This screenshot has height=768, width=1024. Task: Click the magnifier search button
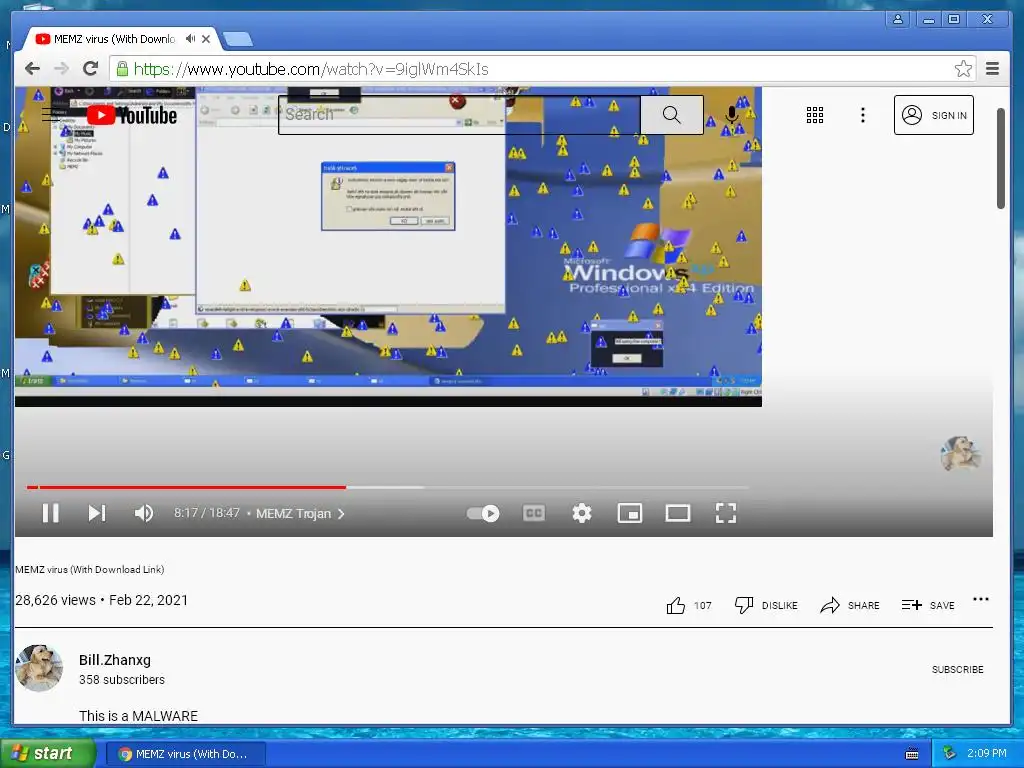point(671,115)
